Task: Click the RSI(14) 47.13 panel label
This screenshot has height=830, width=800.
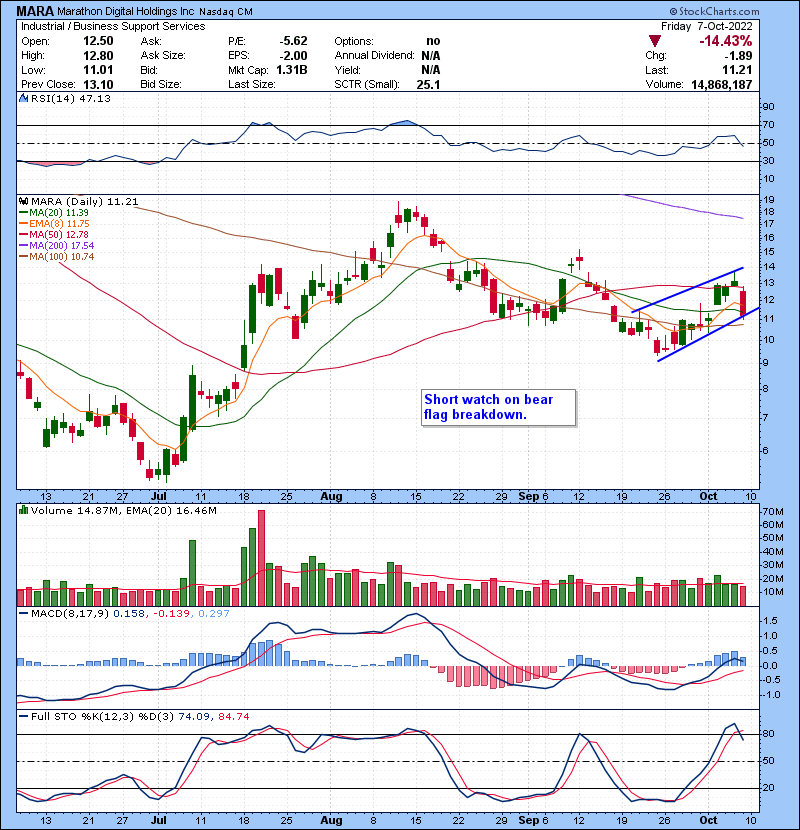Action: pyautogui.click(x=71, y=98)
